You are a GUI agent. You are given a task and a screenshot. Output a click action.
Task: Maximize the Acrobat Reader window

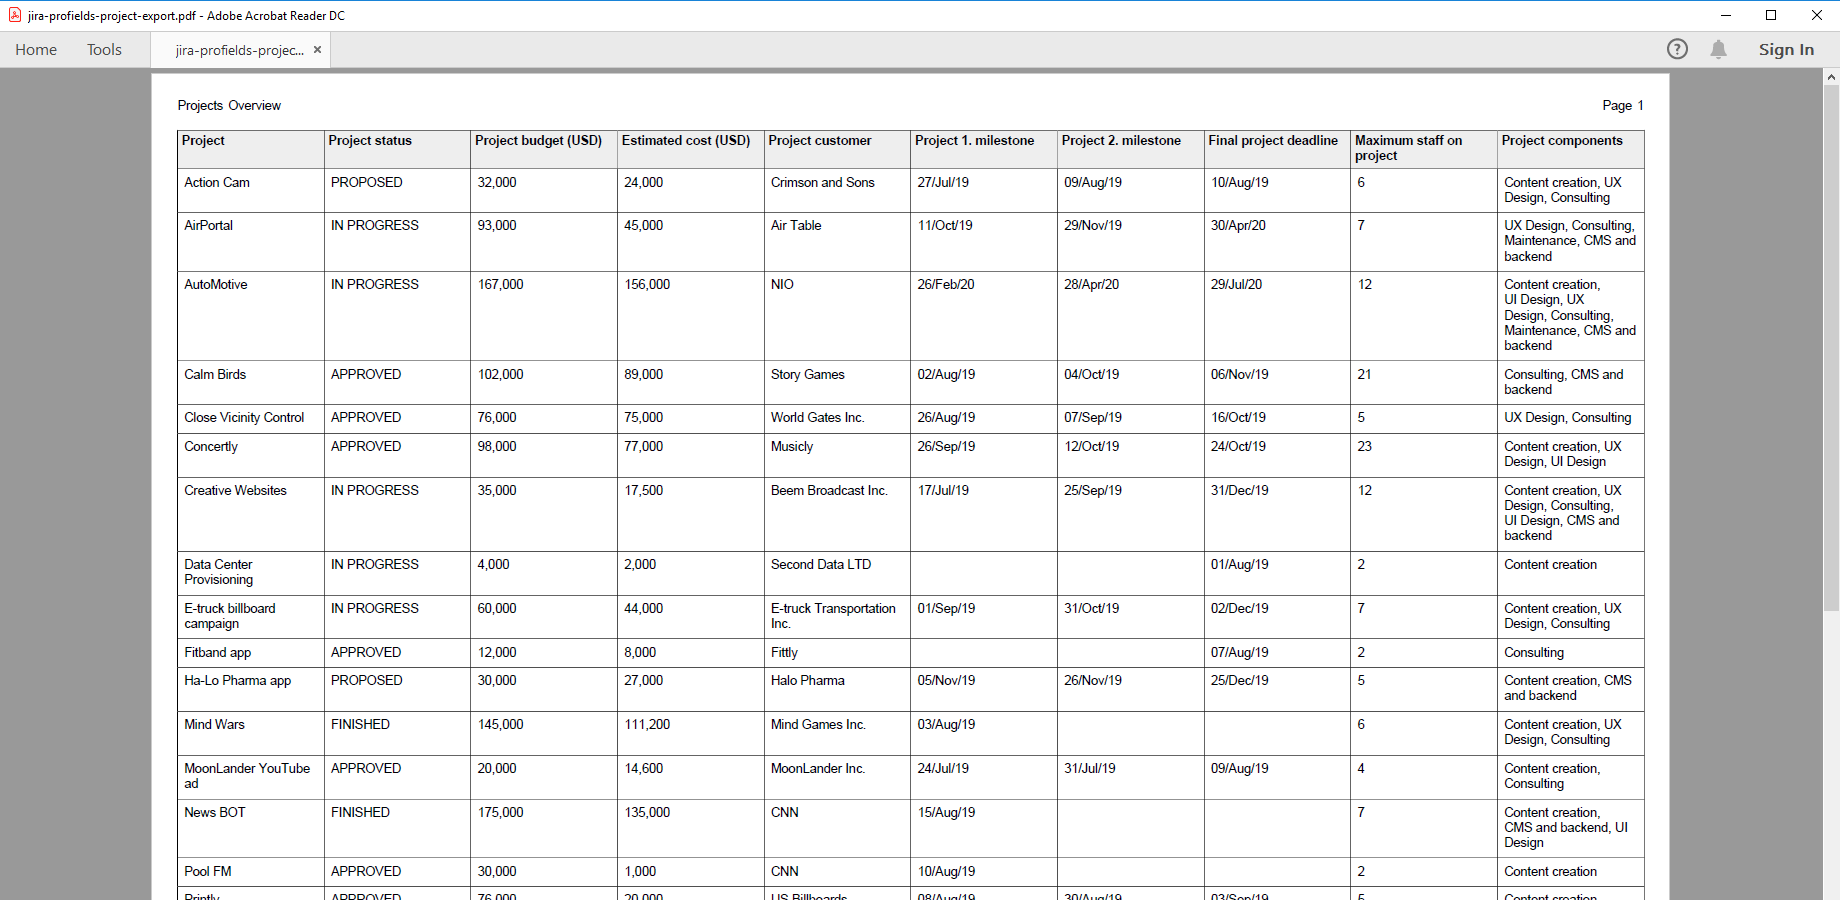click(x=1771, y=15)
